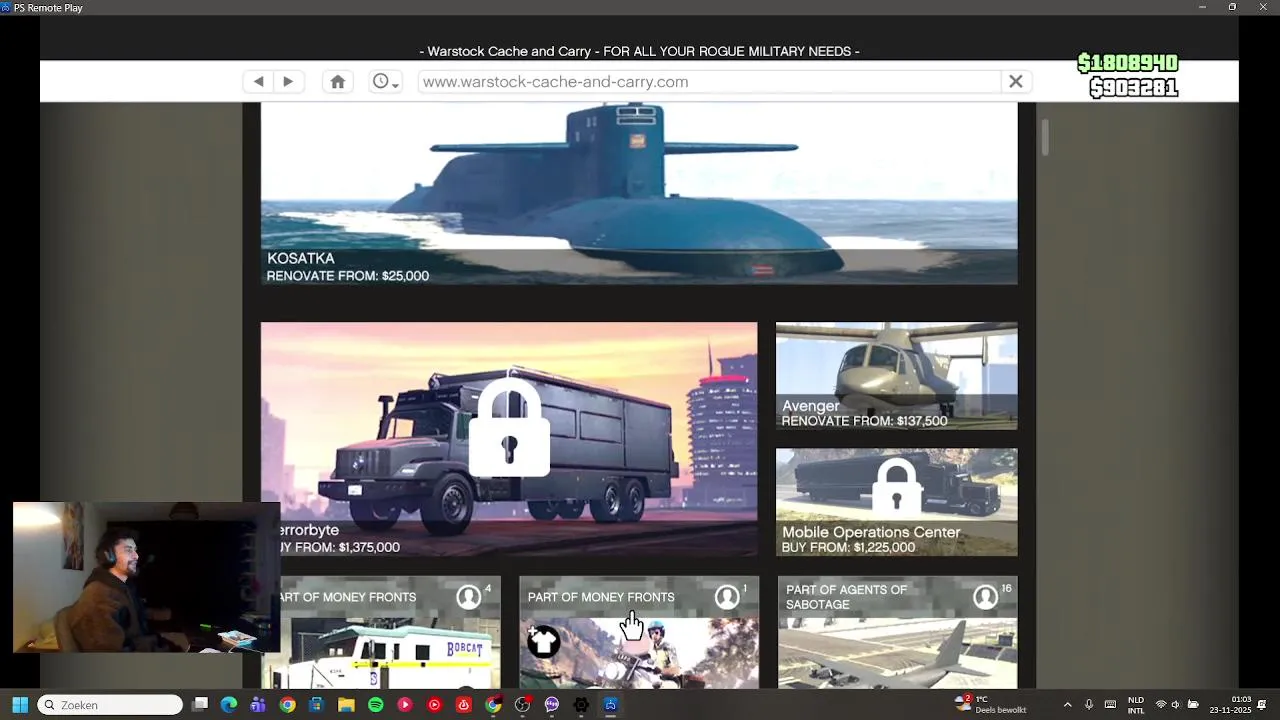Image resolution: width=1280 pixels, height=720 pixels.
Task: Close the in-game browser with the X
Action: [1015, 82]
